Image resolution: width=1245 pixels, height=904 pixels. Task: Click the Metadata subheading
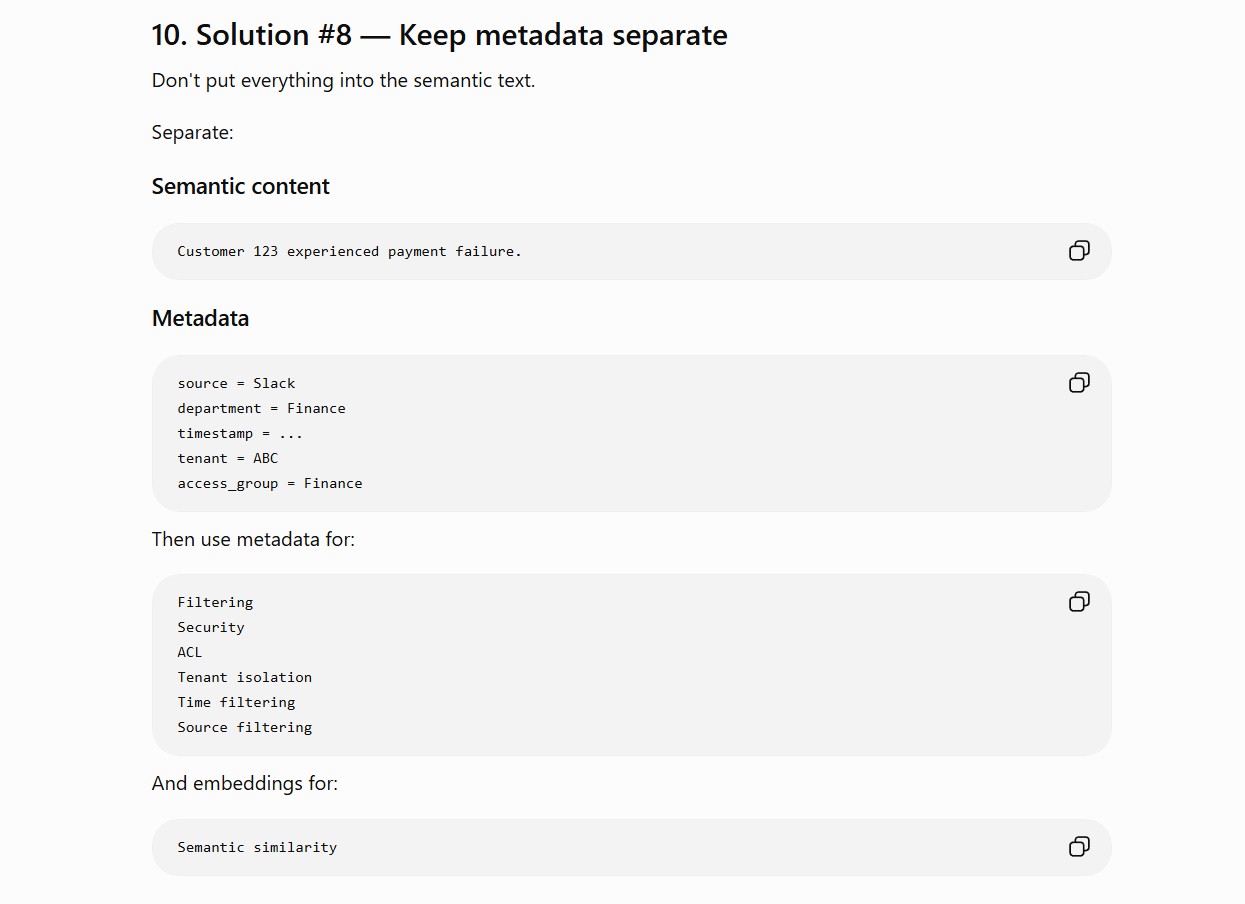[200, 319]
